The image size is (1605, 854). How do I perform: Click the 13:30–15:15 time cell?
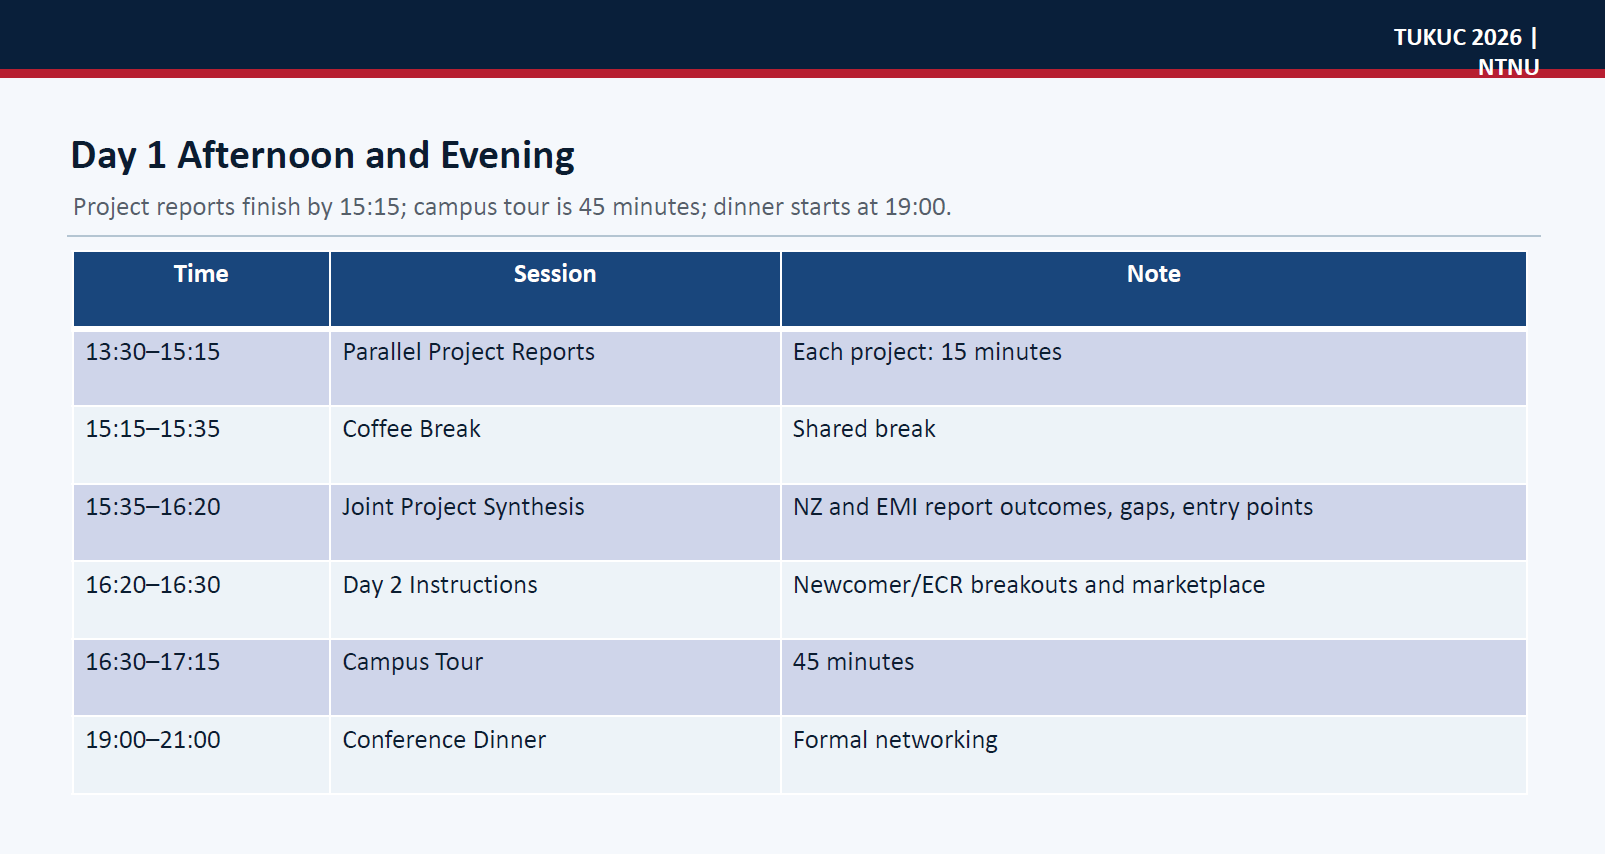(x=201, y=367)
